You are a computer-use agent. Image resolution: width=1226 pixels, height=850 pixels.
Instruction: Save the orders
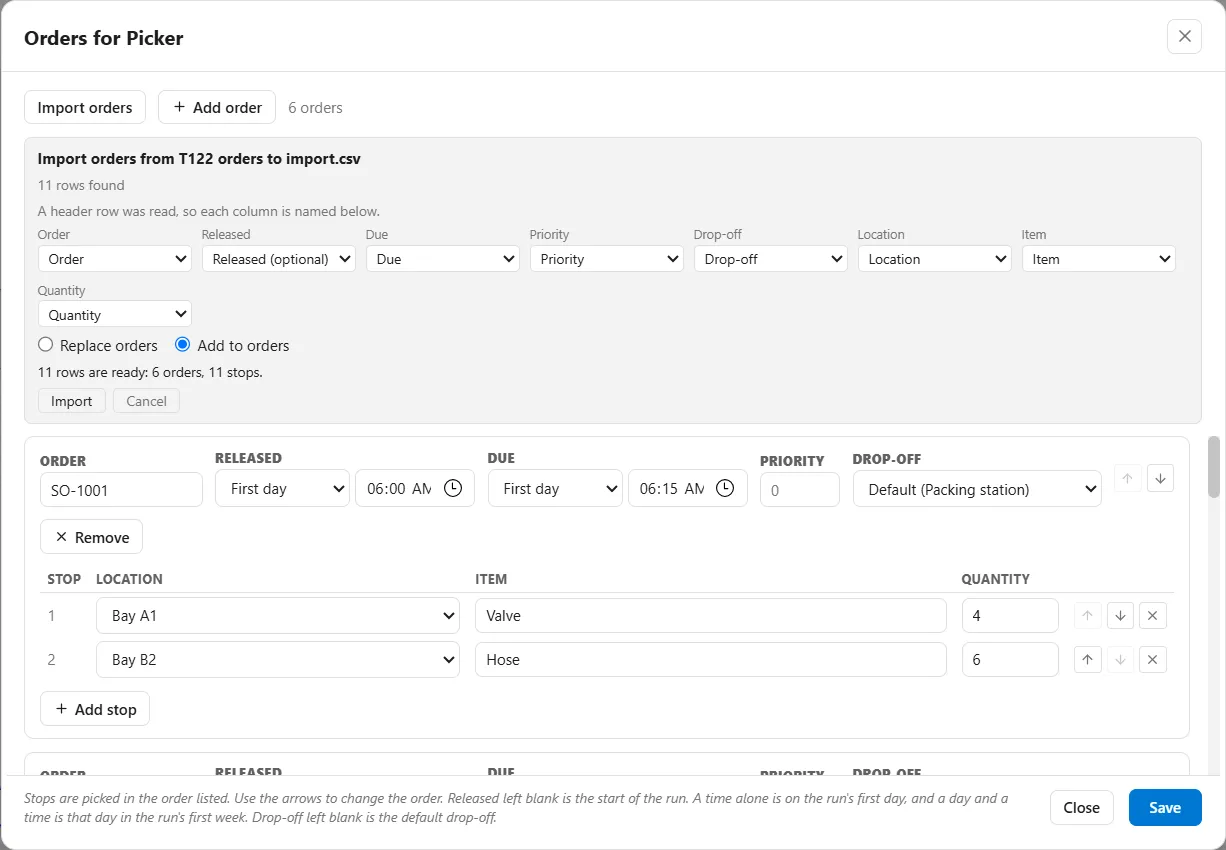pyautogui.click(x=1165, y=808)
